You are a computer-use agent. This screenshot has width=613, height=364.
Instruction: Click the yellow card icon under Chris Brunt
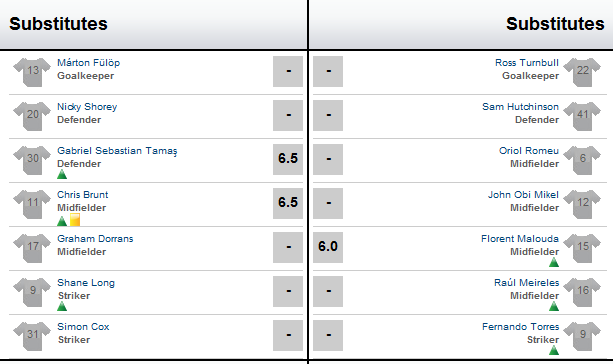(75, 219)
